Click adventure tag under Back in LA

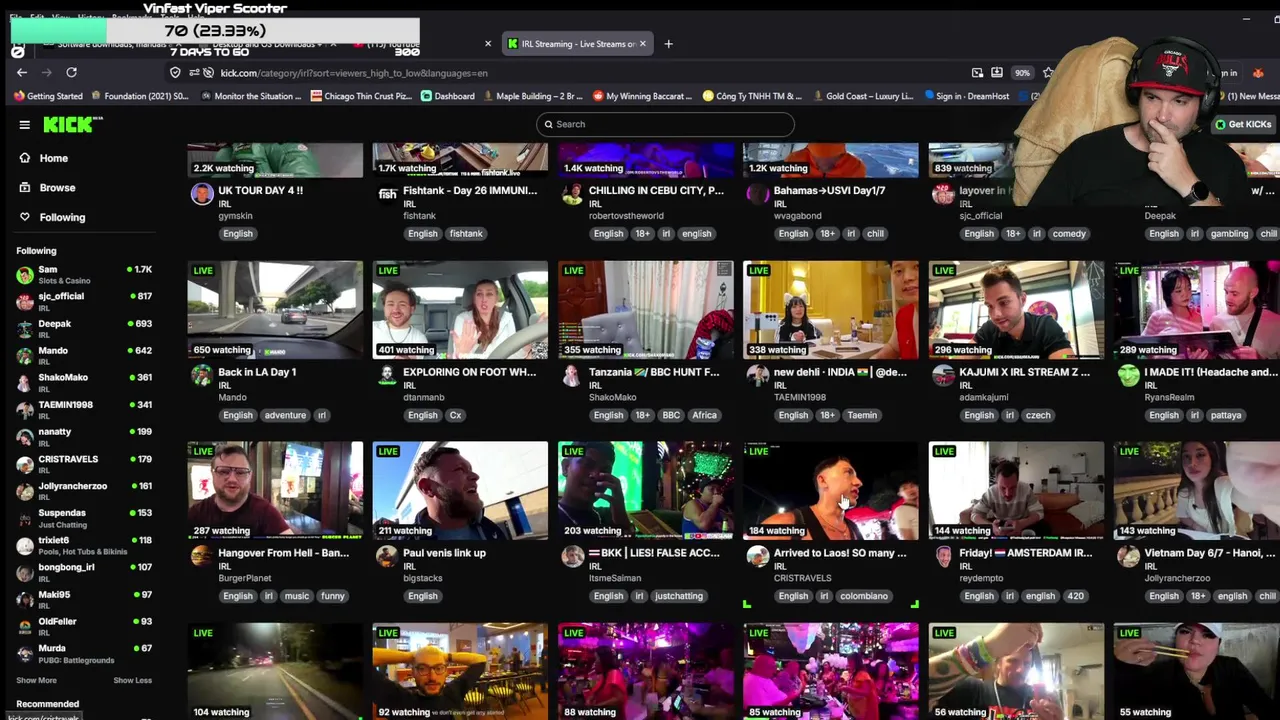point(285,415)
